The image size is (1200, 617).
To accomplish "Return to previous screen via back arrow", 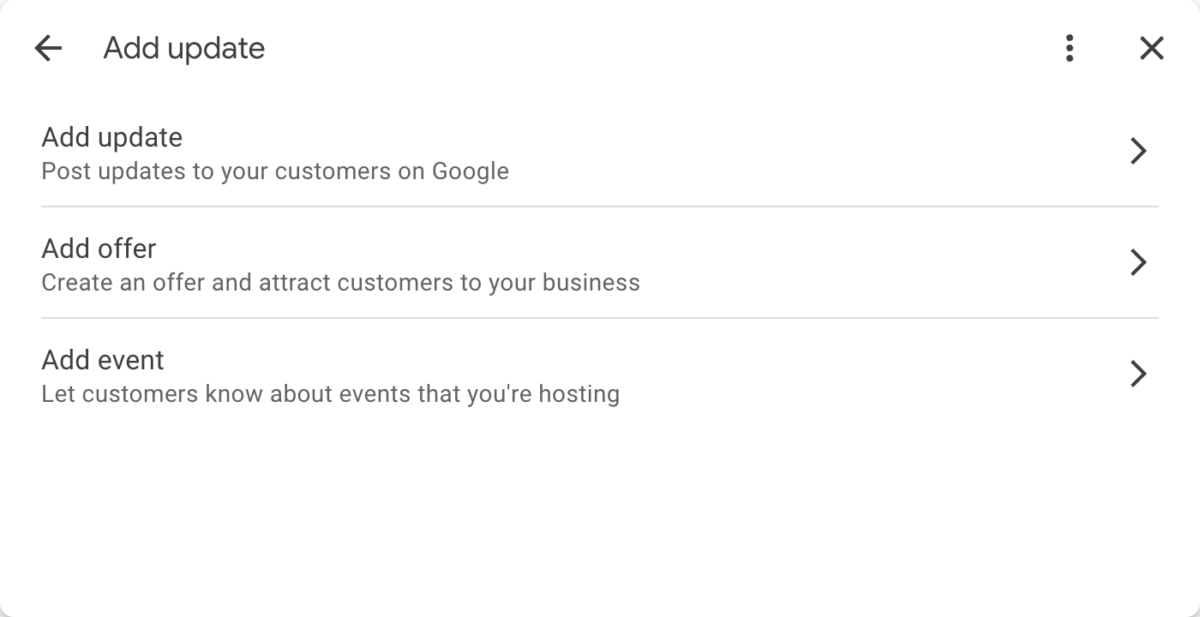I will pyautogui.click(x=48, y=48).
